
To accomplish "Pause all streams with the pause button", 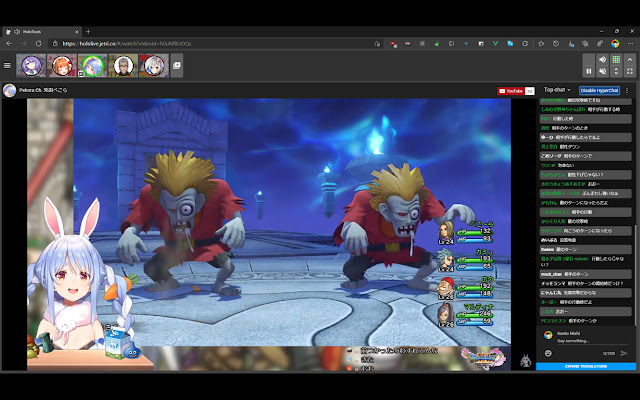I will tap(589, 71).
